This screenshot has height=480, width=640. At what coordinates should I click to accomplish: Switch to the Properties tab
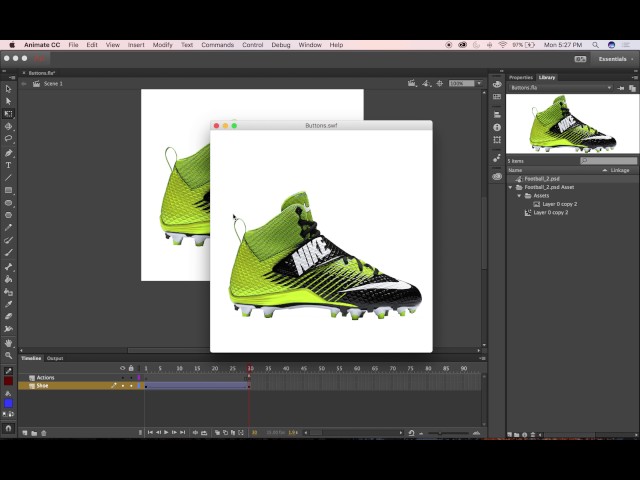coord(521,77)
